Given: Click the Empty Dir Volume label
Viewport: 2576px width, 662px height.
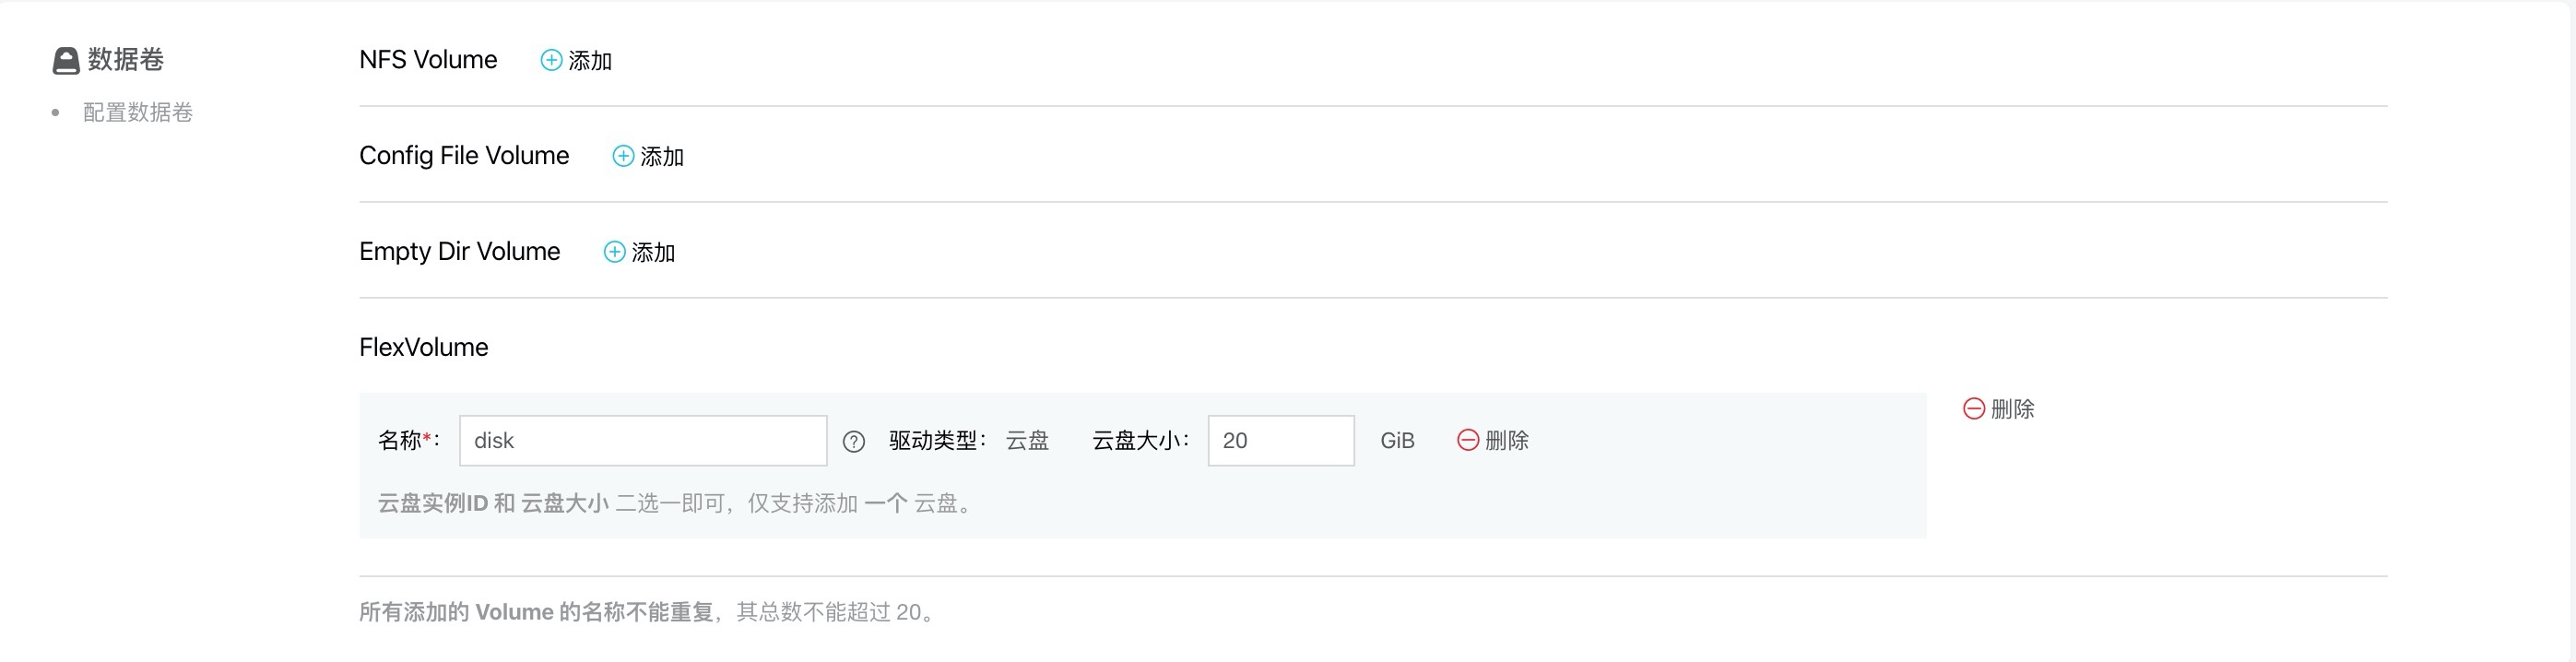Looking at the screenshot, I should [x=460, y=251].
